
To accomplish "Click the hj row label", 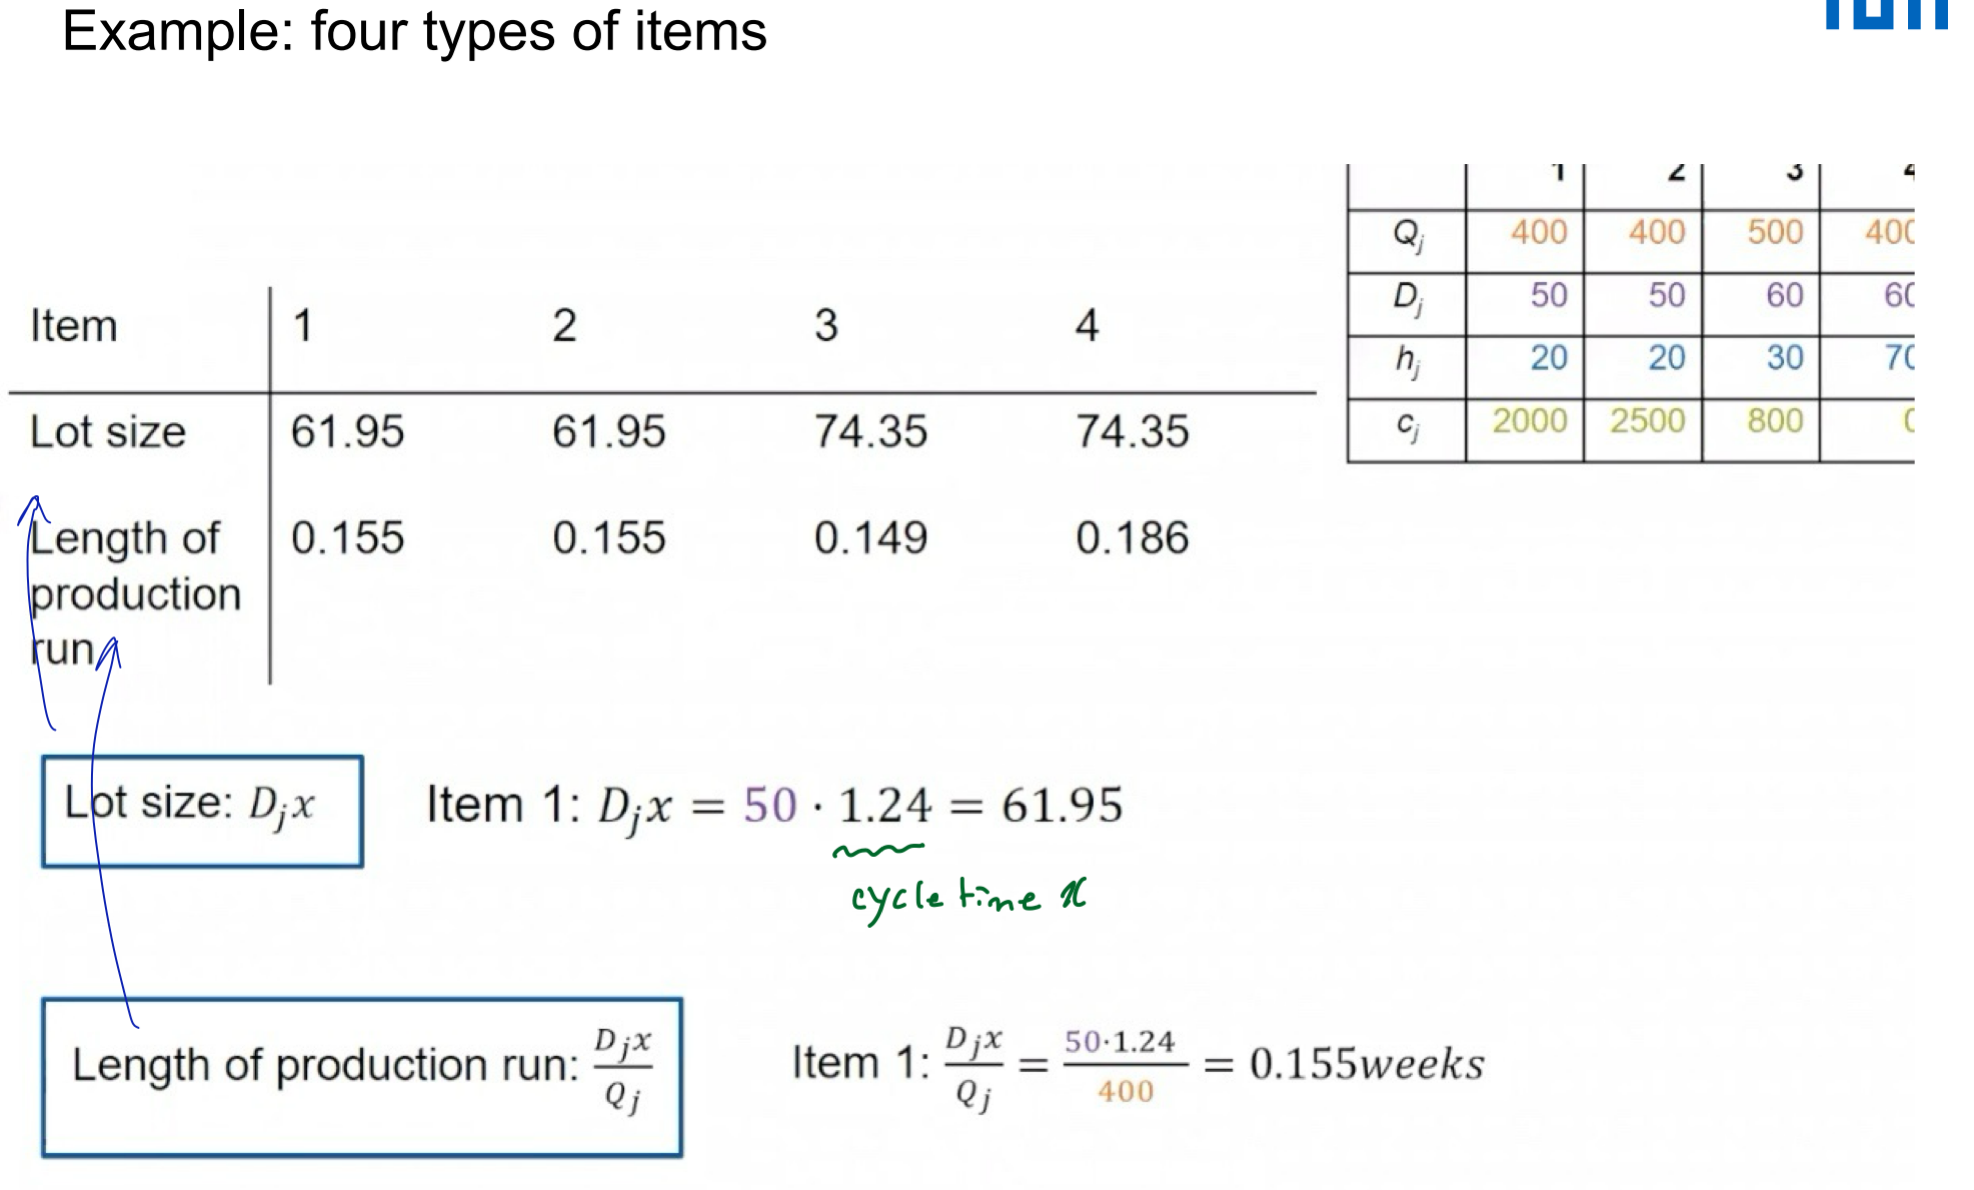I will coord(1407,361).
